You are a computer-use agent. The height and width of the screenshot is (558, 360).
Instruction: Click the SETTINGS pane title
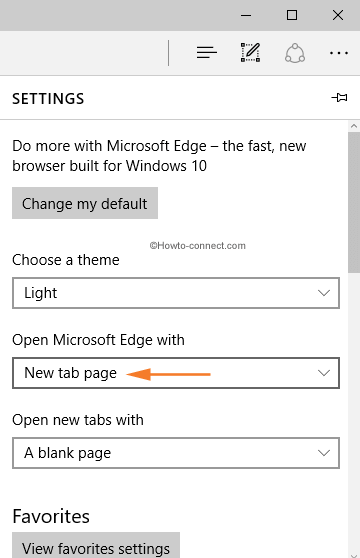(48, 99)
